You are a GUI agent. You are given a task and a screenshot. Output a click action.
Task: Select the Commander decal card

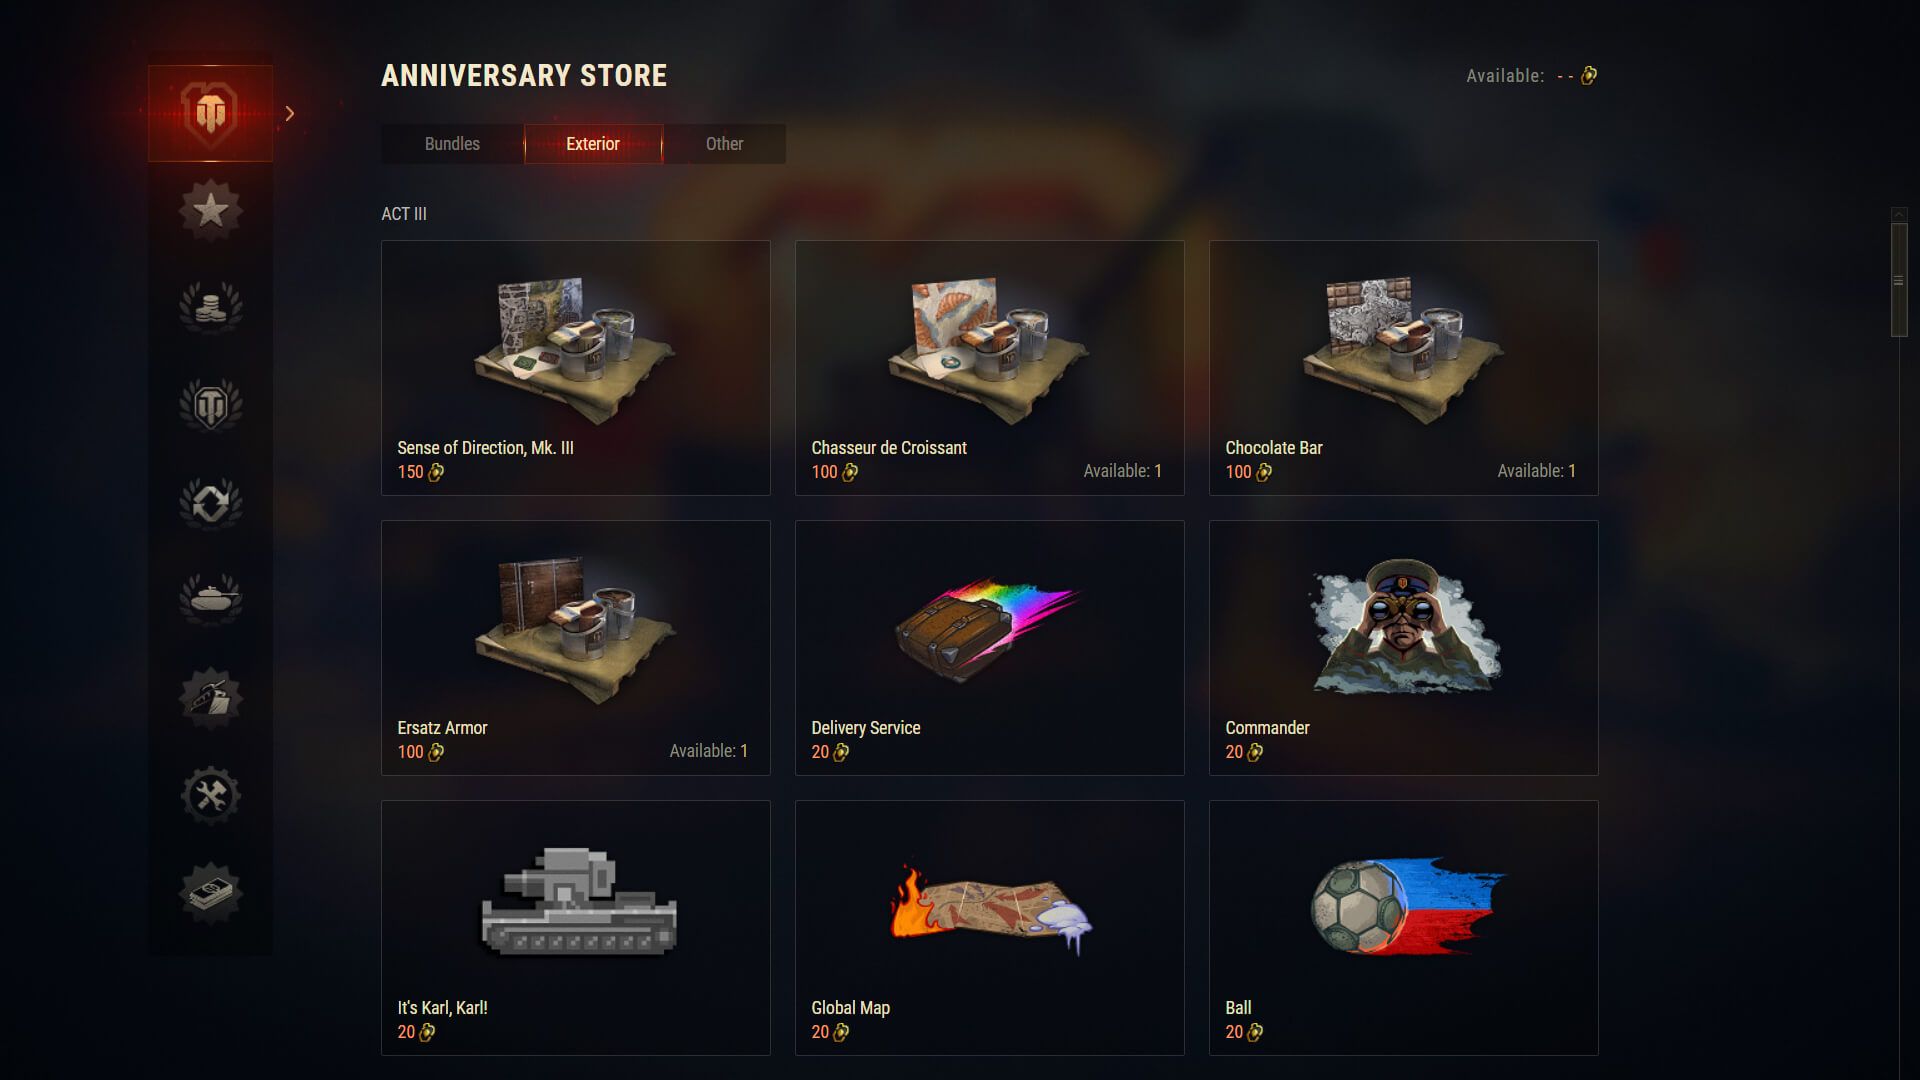[1403, 647]
